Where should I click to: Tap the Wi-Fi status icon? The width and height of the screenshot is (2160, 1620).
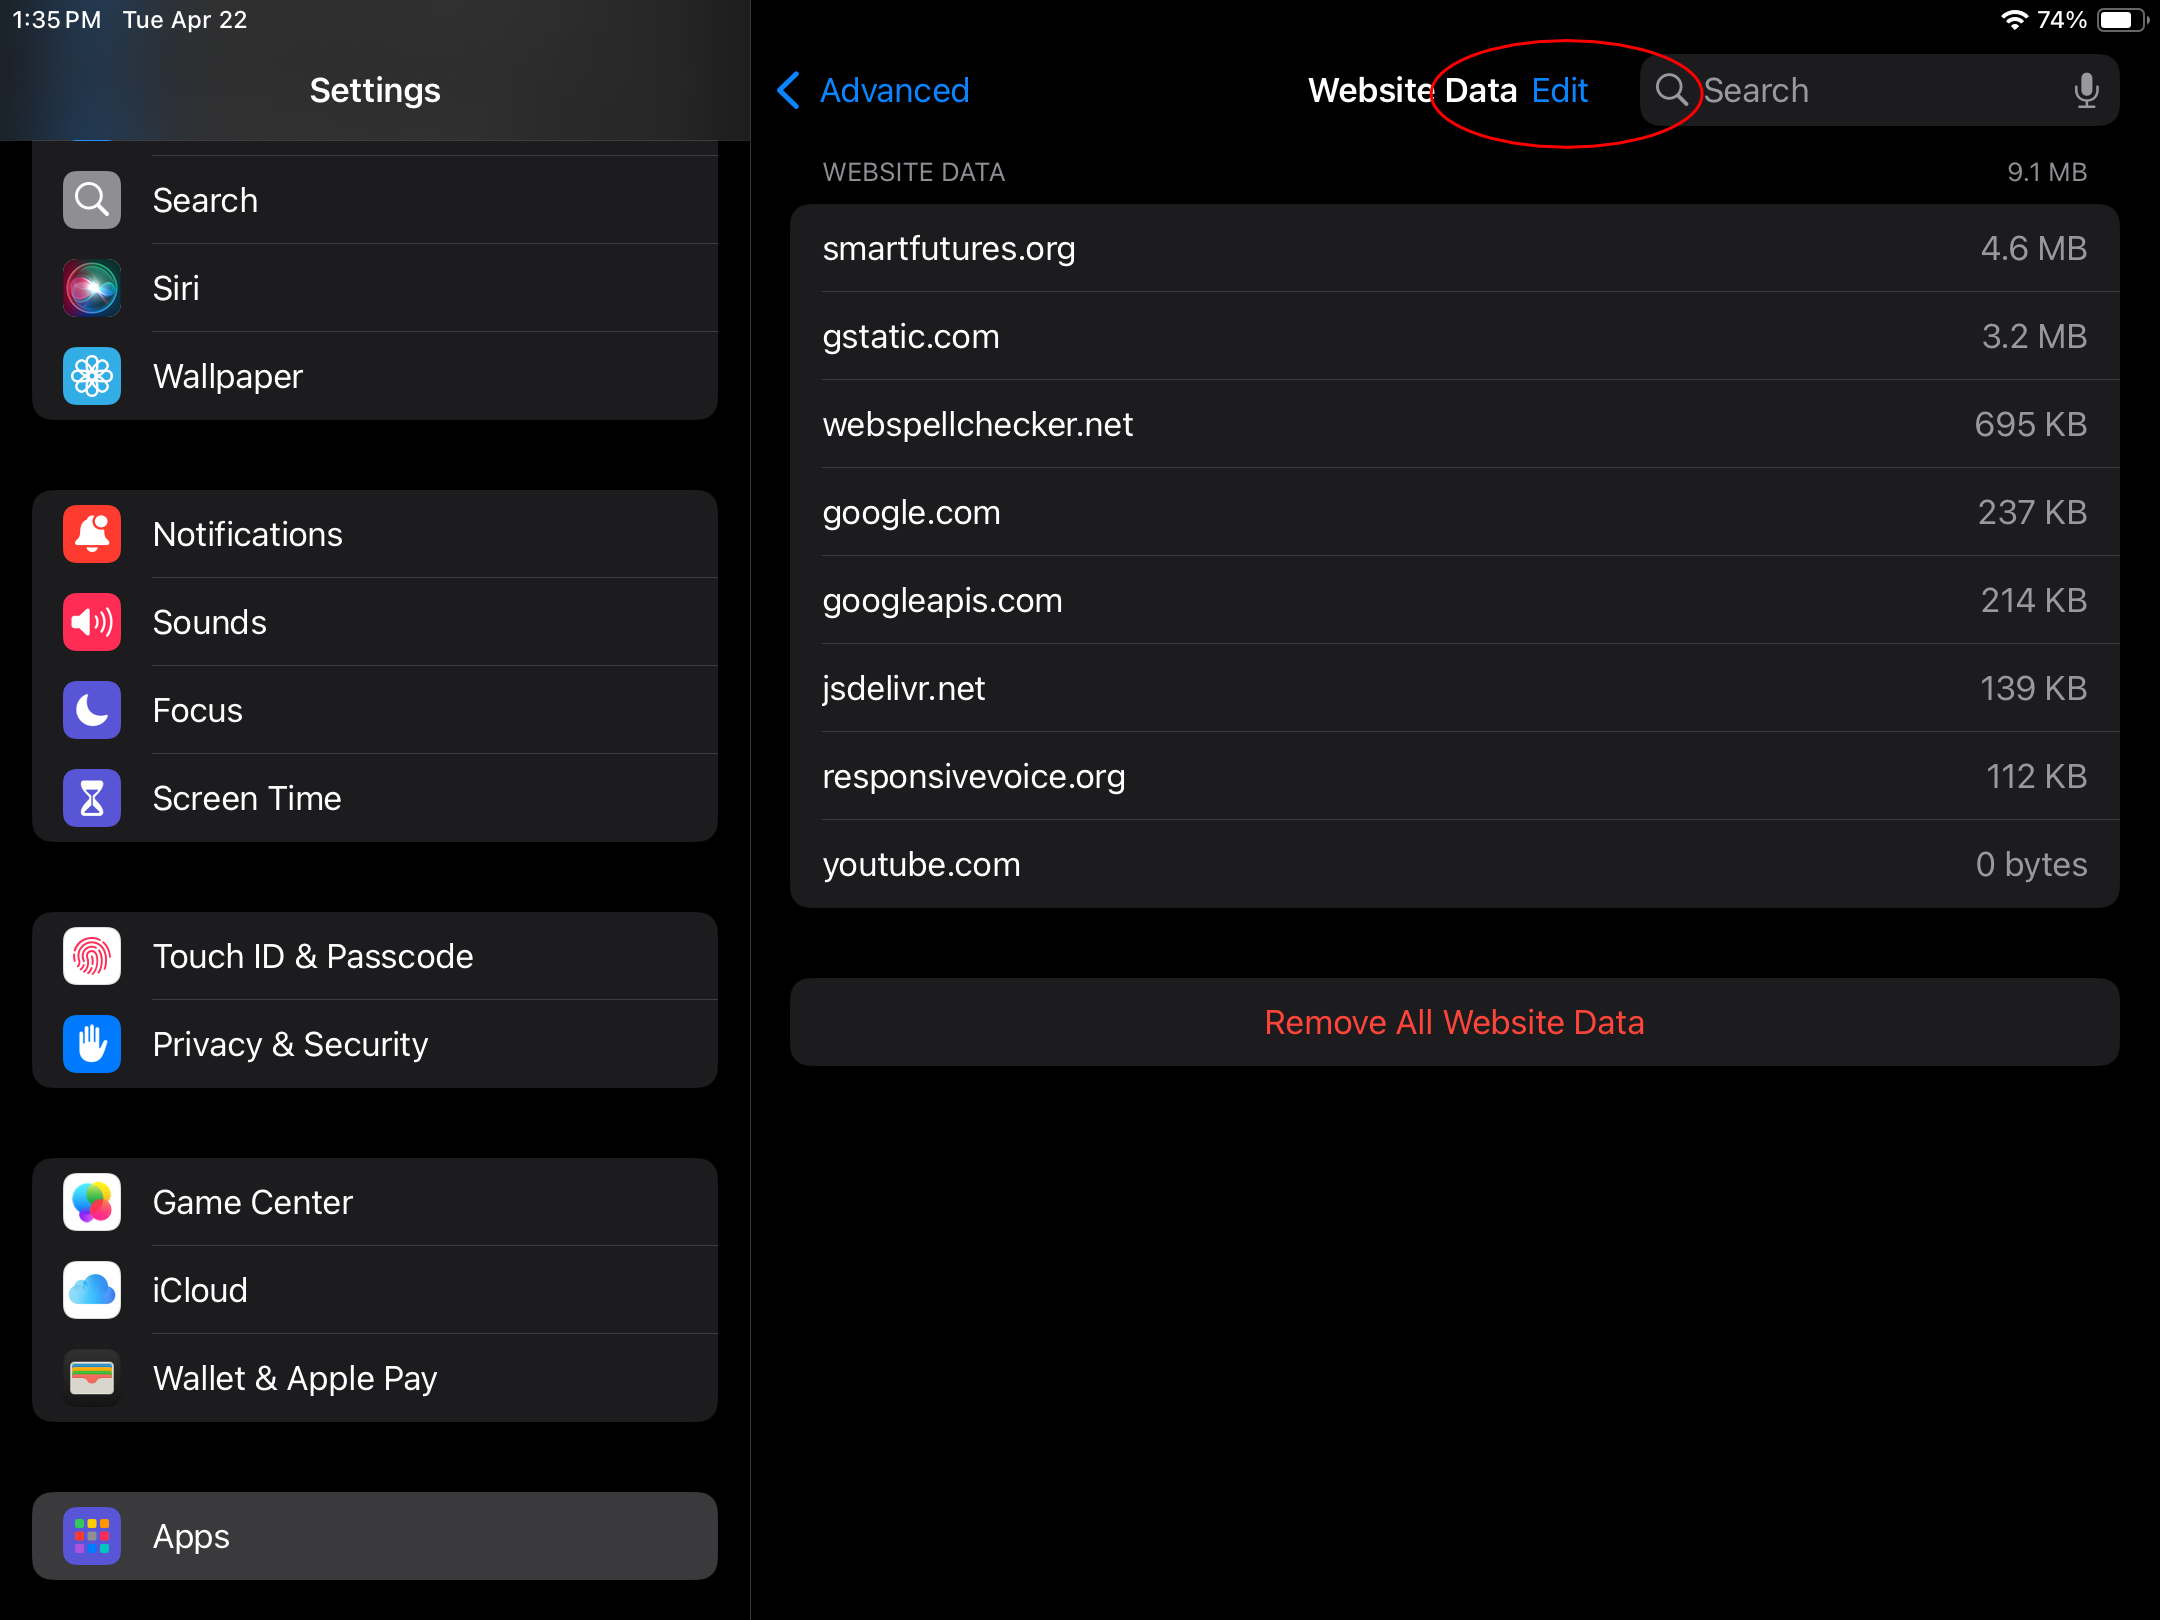pyautogui.click(x=2014, y=20)
